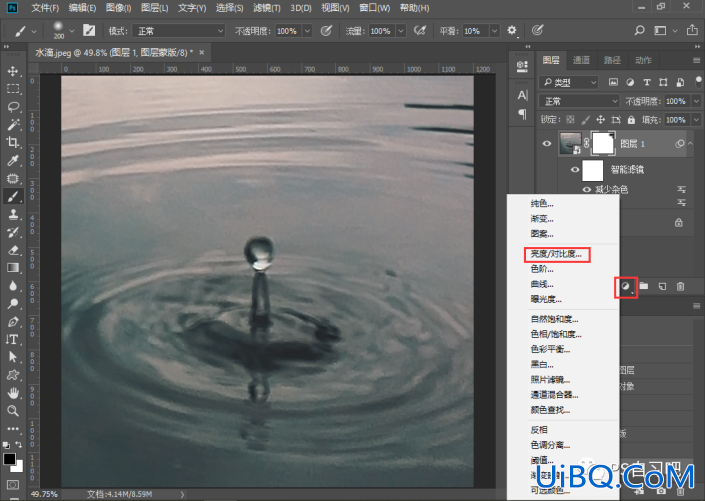Open layer 填充 fill dropdown
This screenshot has height=501, width=705.
point(696,120)
